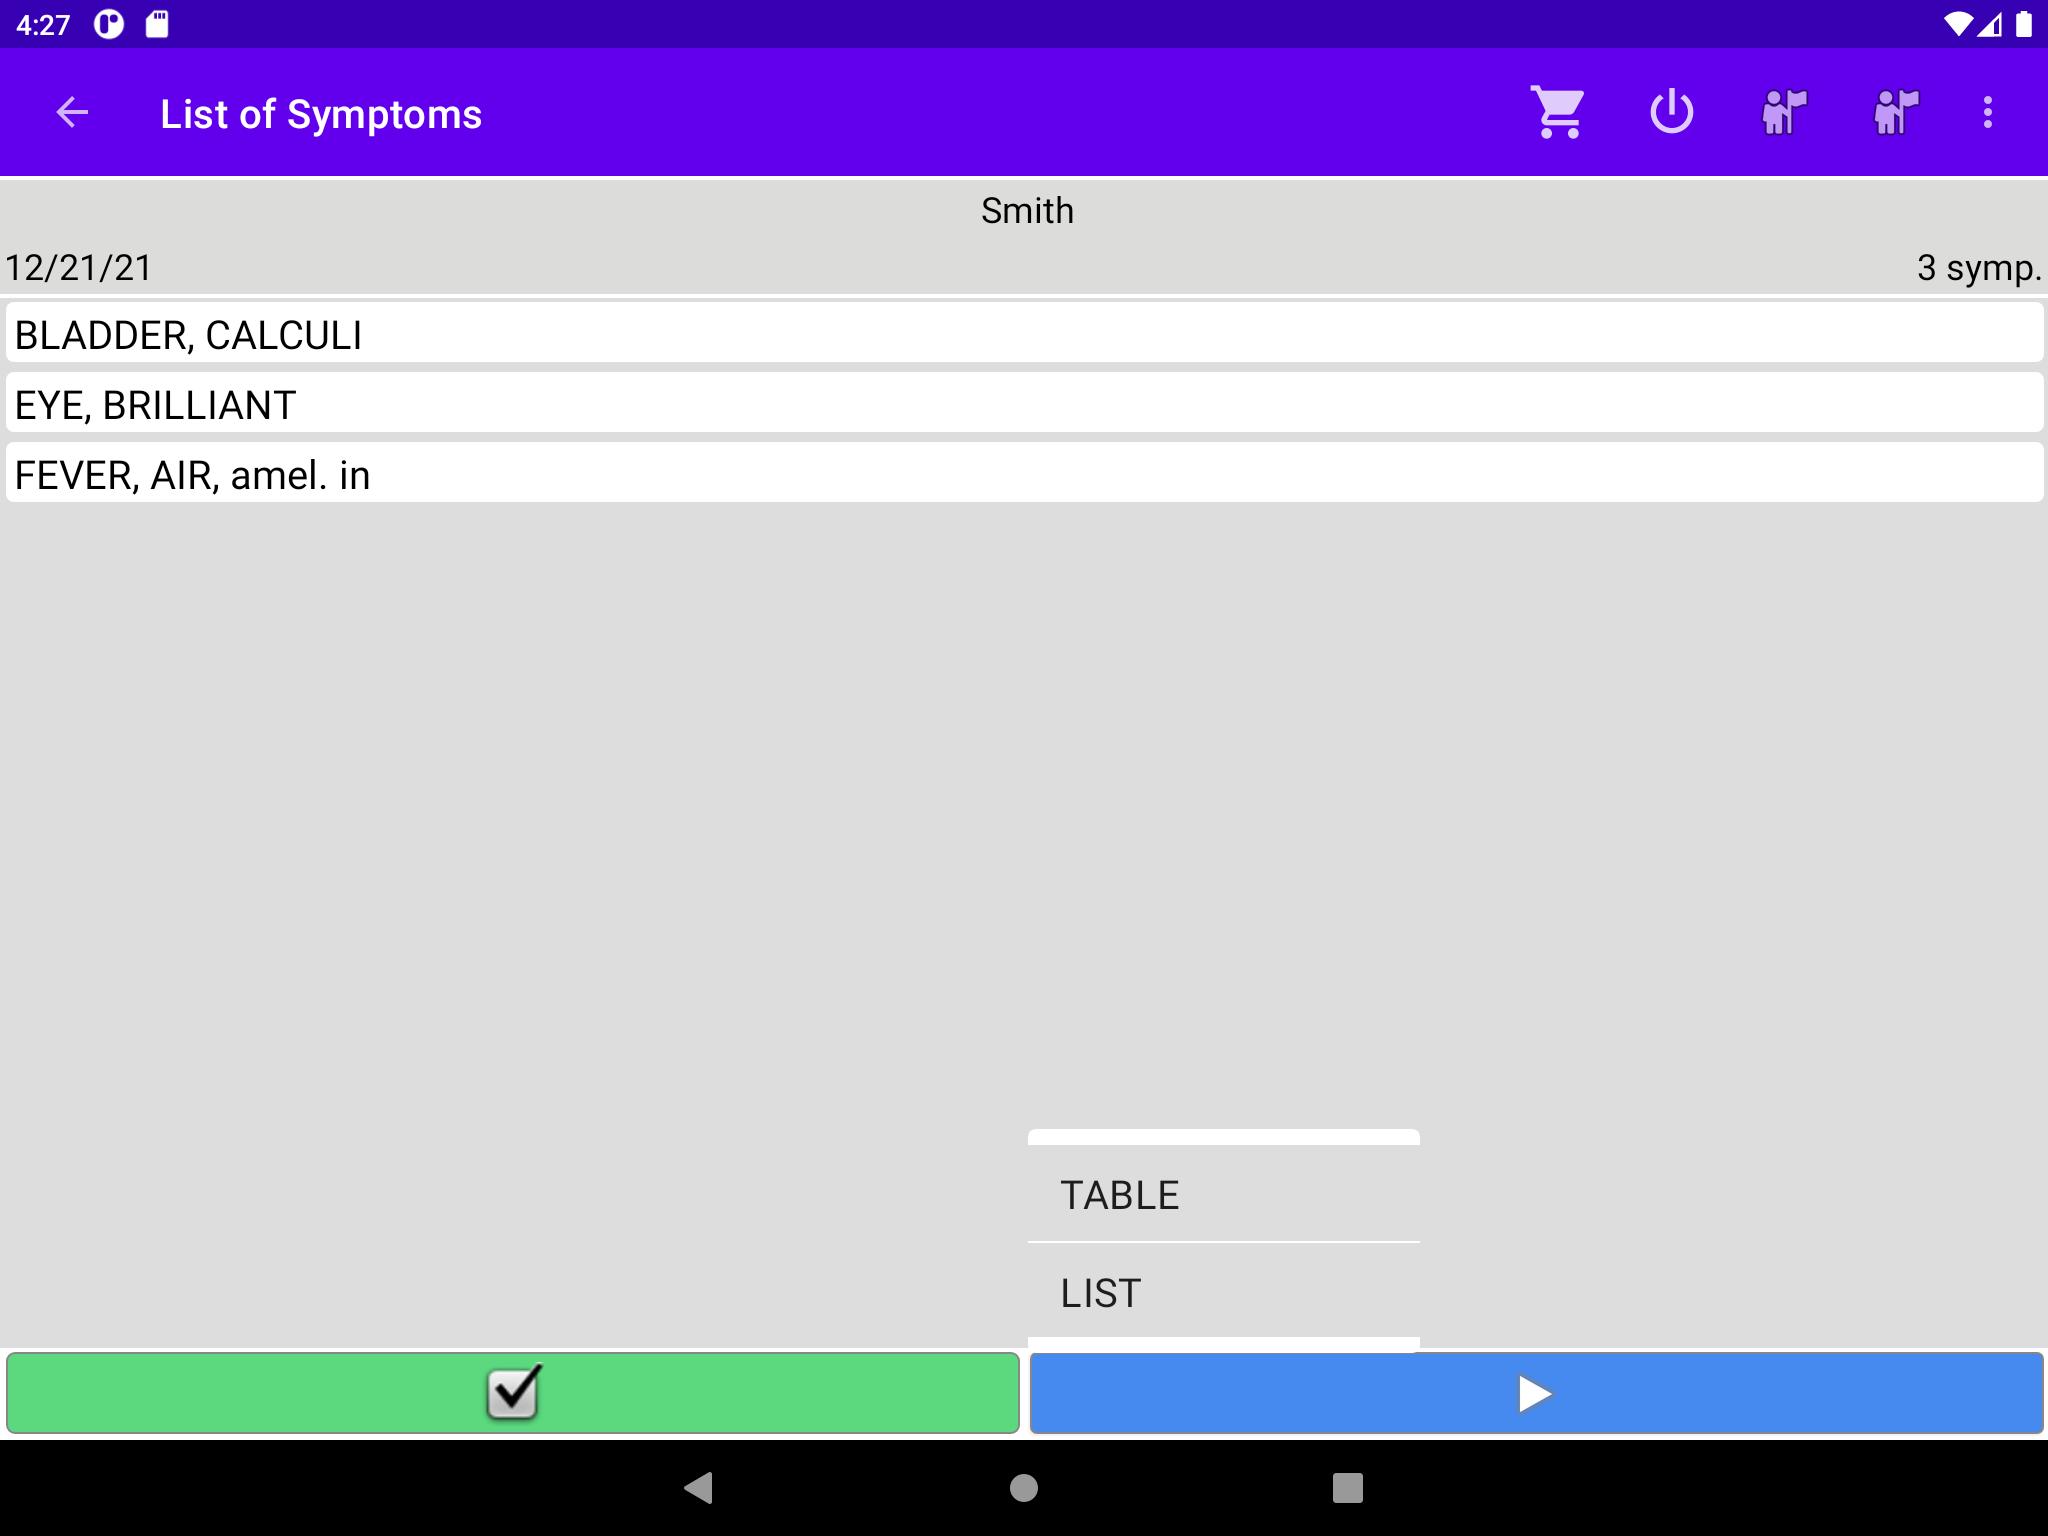Click the patient name Smith
The image size is (2048, 1536).
[1027, 211]
